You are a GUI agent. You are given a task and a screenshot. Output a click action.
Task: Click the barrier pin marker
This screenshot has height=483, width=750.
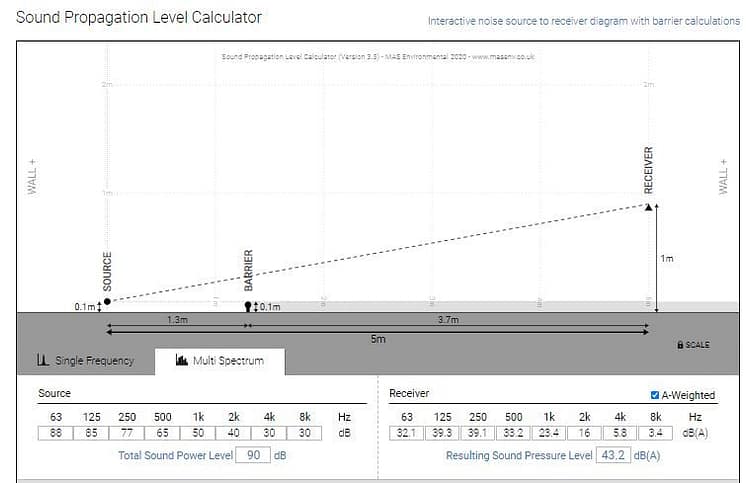click(x=248, y=305)
